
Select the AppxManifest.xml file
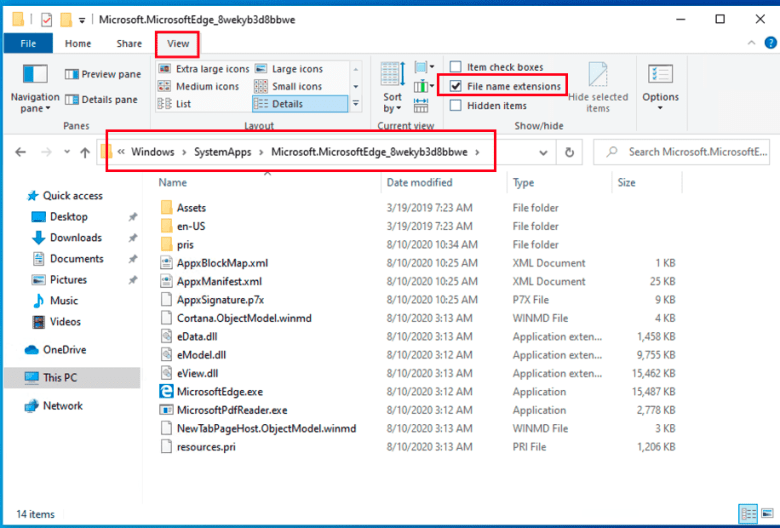219,281
